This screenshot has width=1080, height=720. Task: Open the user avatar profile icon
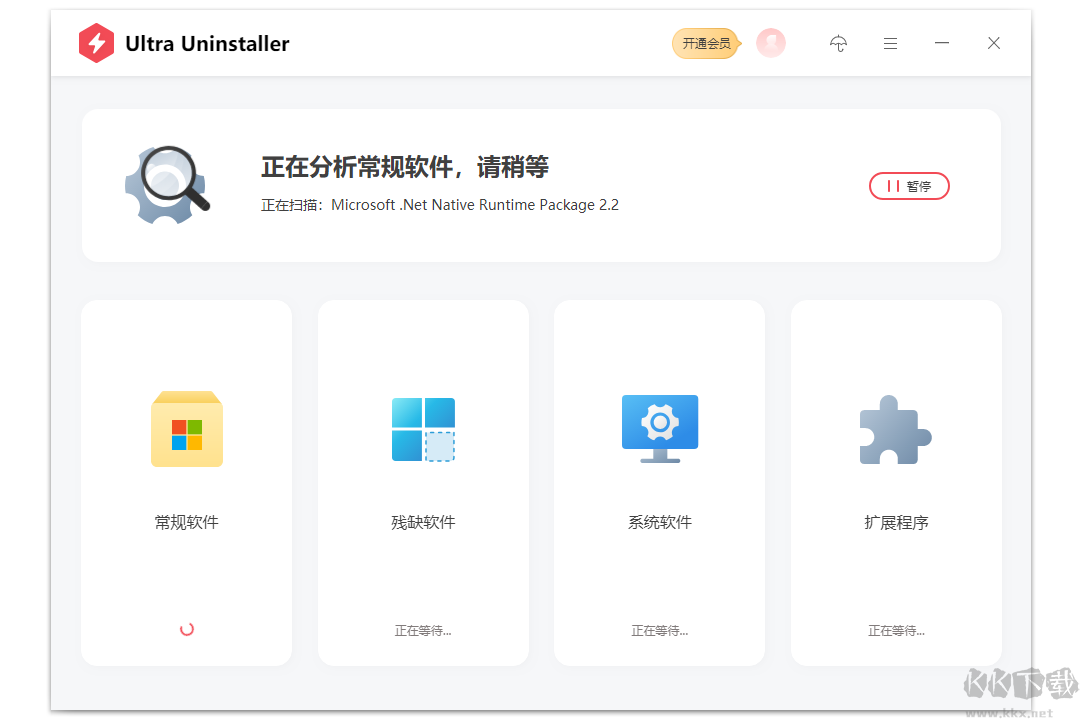pyautogui.click(x=770, y=43)
